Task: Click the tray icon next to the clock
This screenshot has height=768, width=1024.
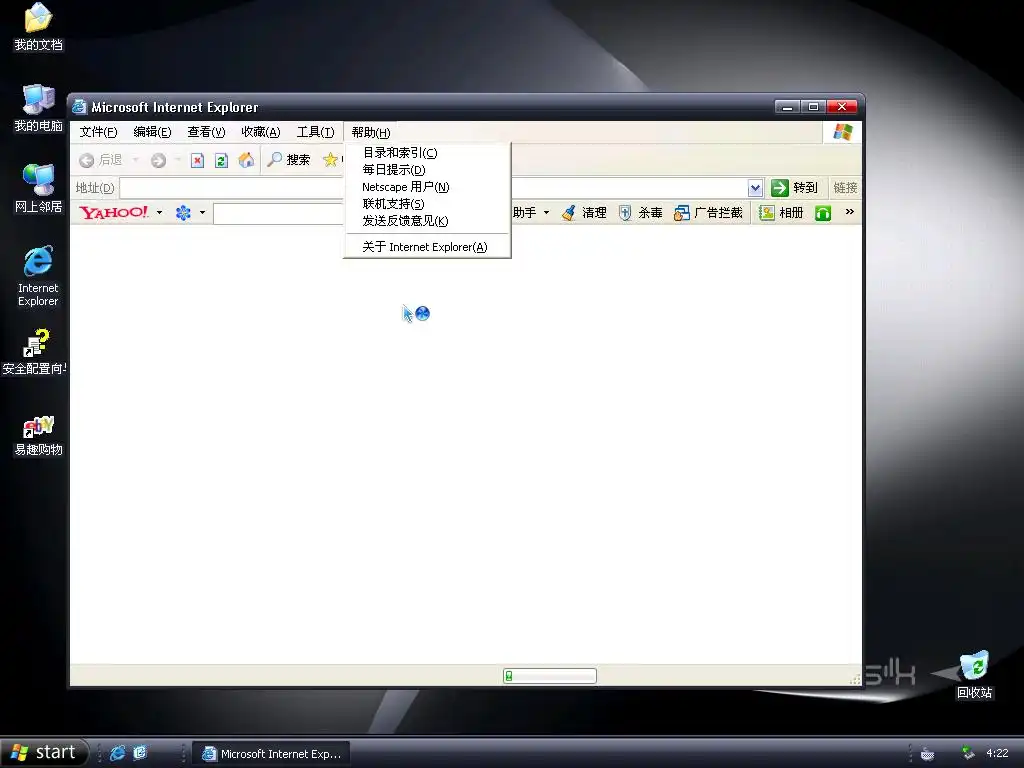Action: pos(968,753)
